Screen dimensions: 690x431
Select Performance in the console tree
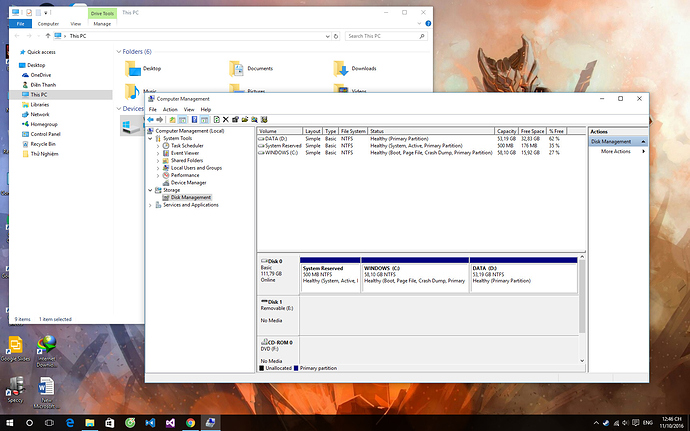pos(185,175)
